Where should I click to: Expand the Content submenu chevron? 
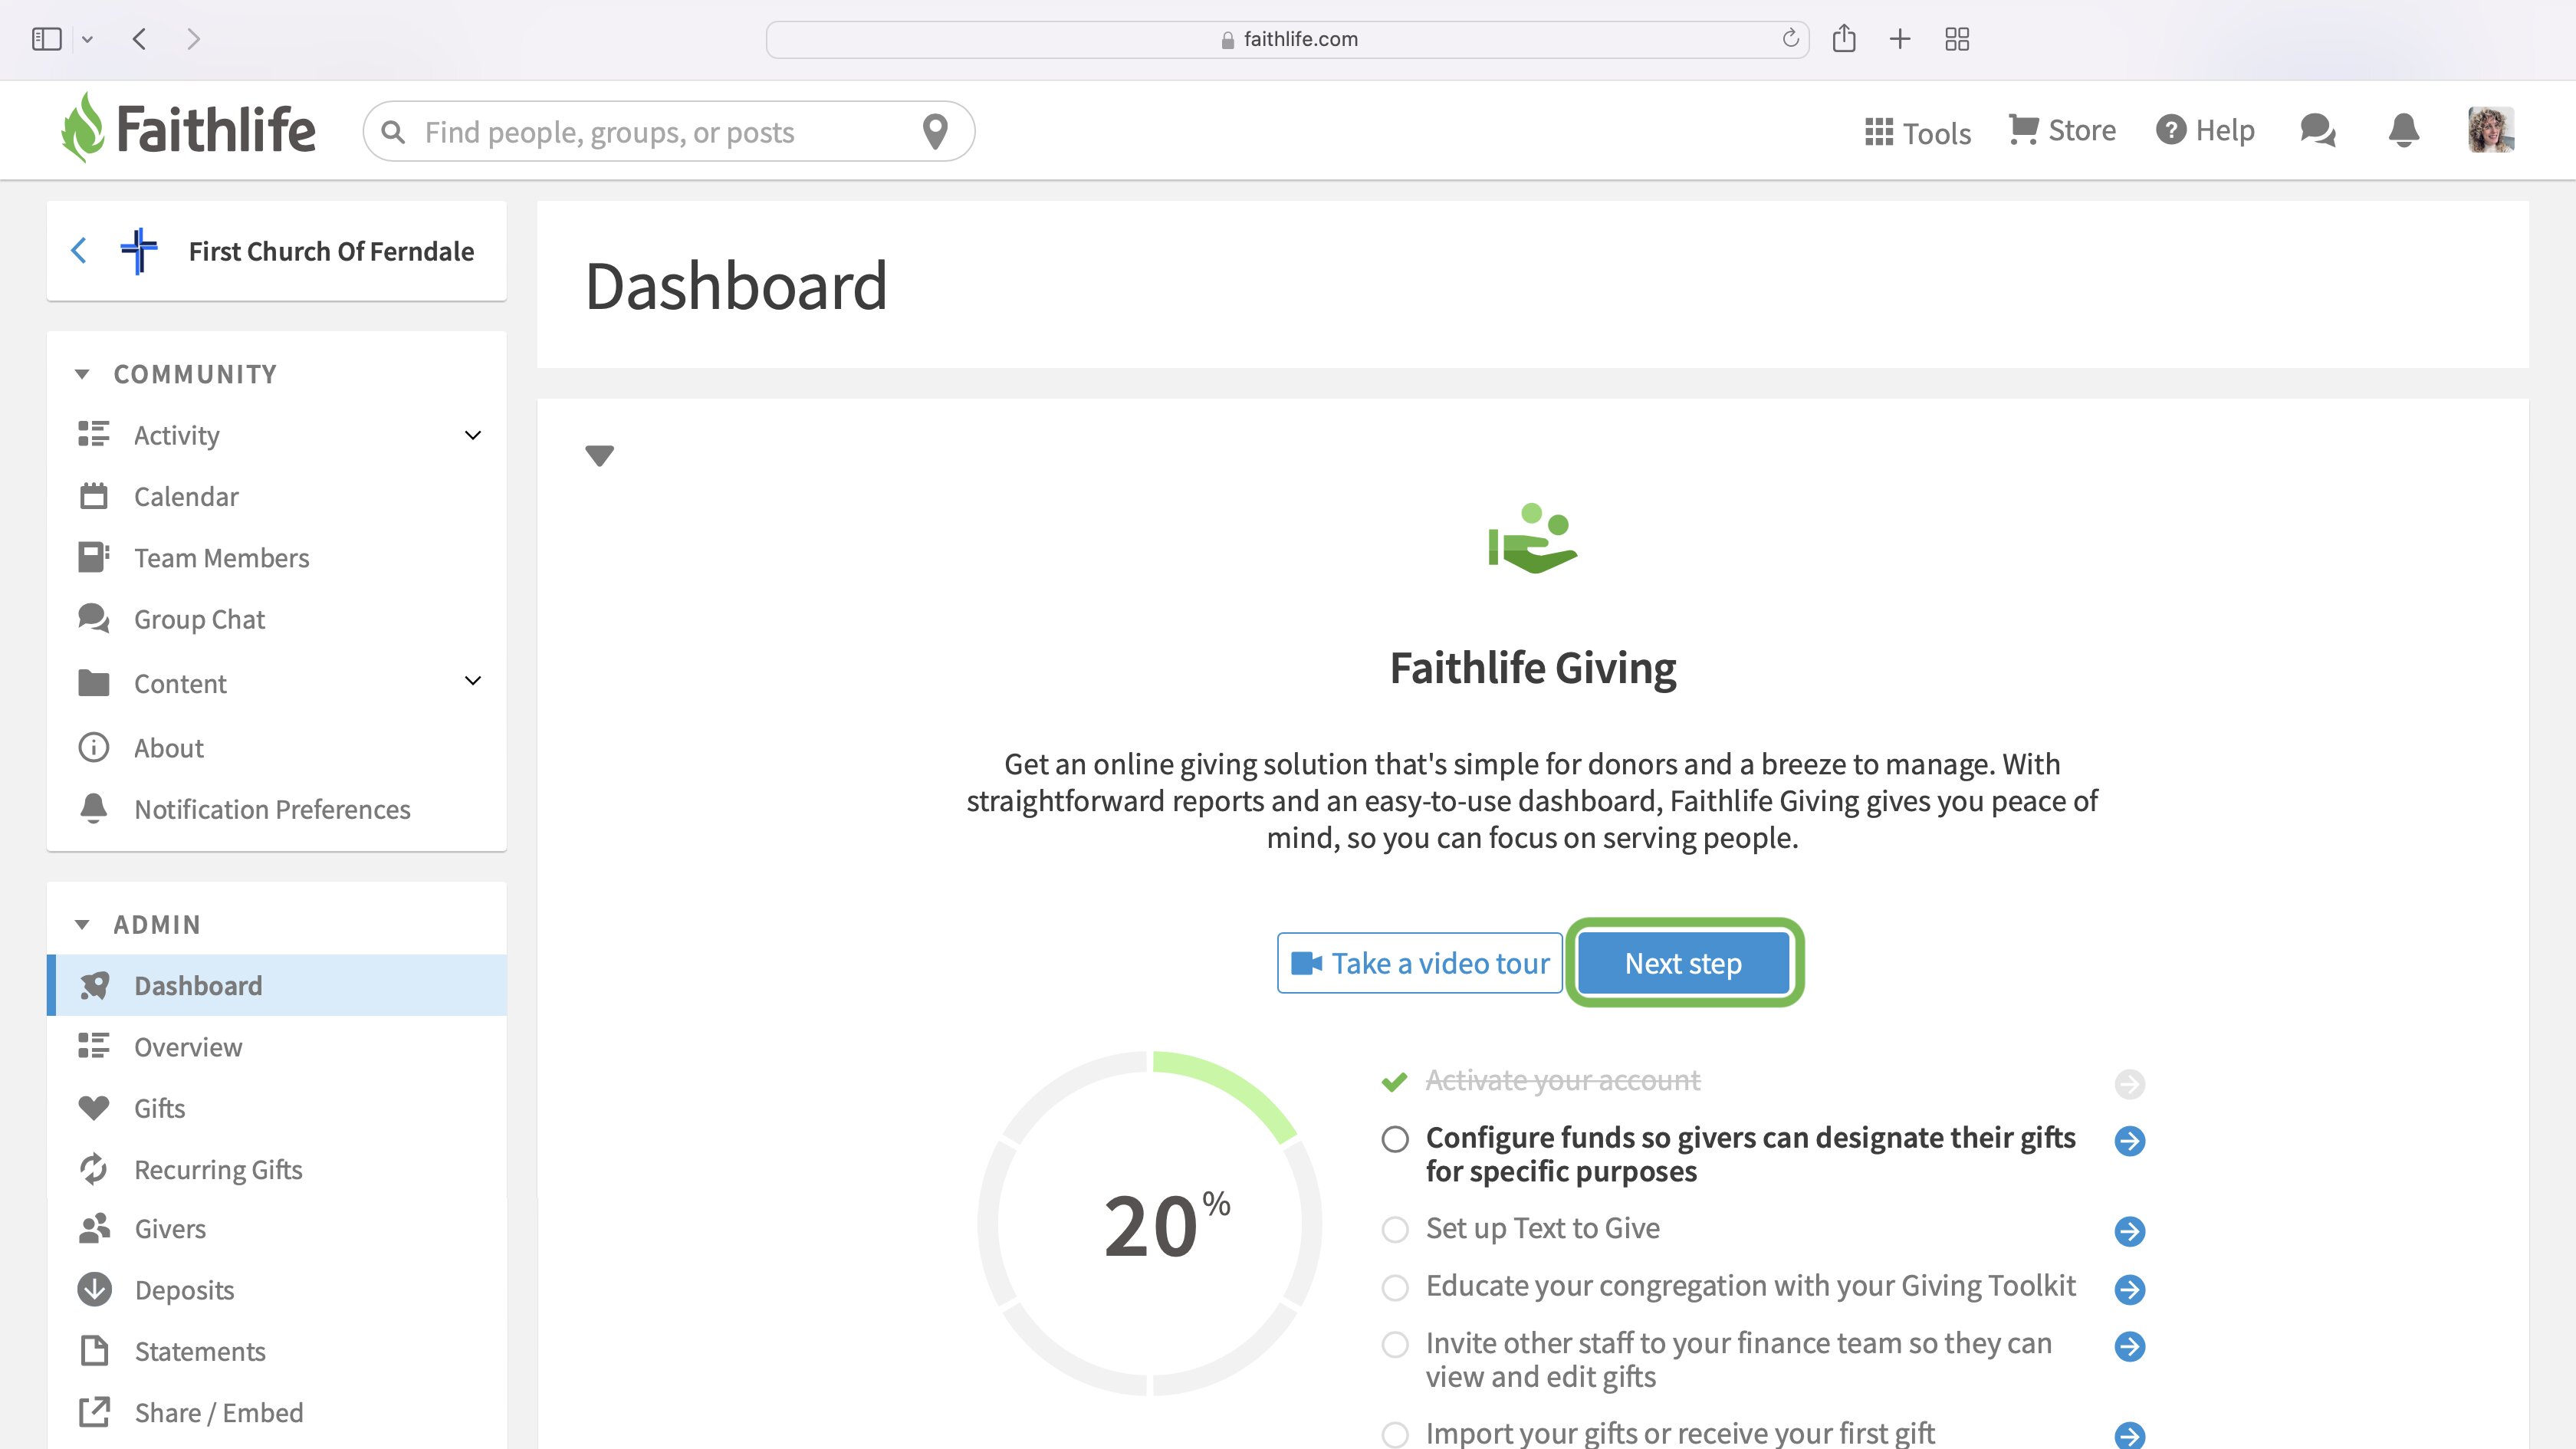473,681
